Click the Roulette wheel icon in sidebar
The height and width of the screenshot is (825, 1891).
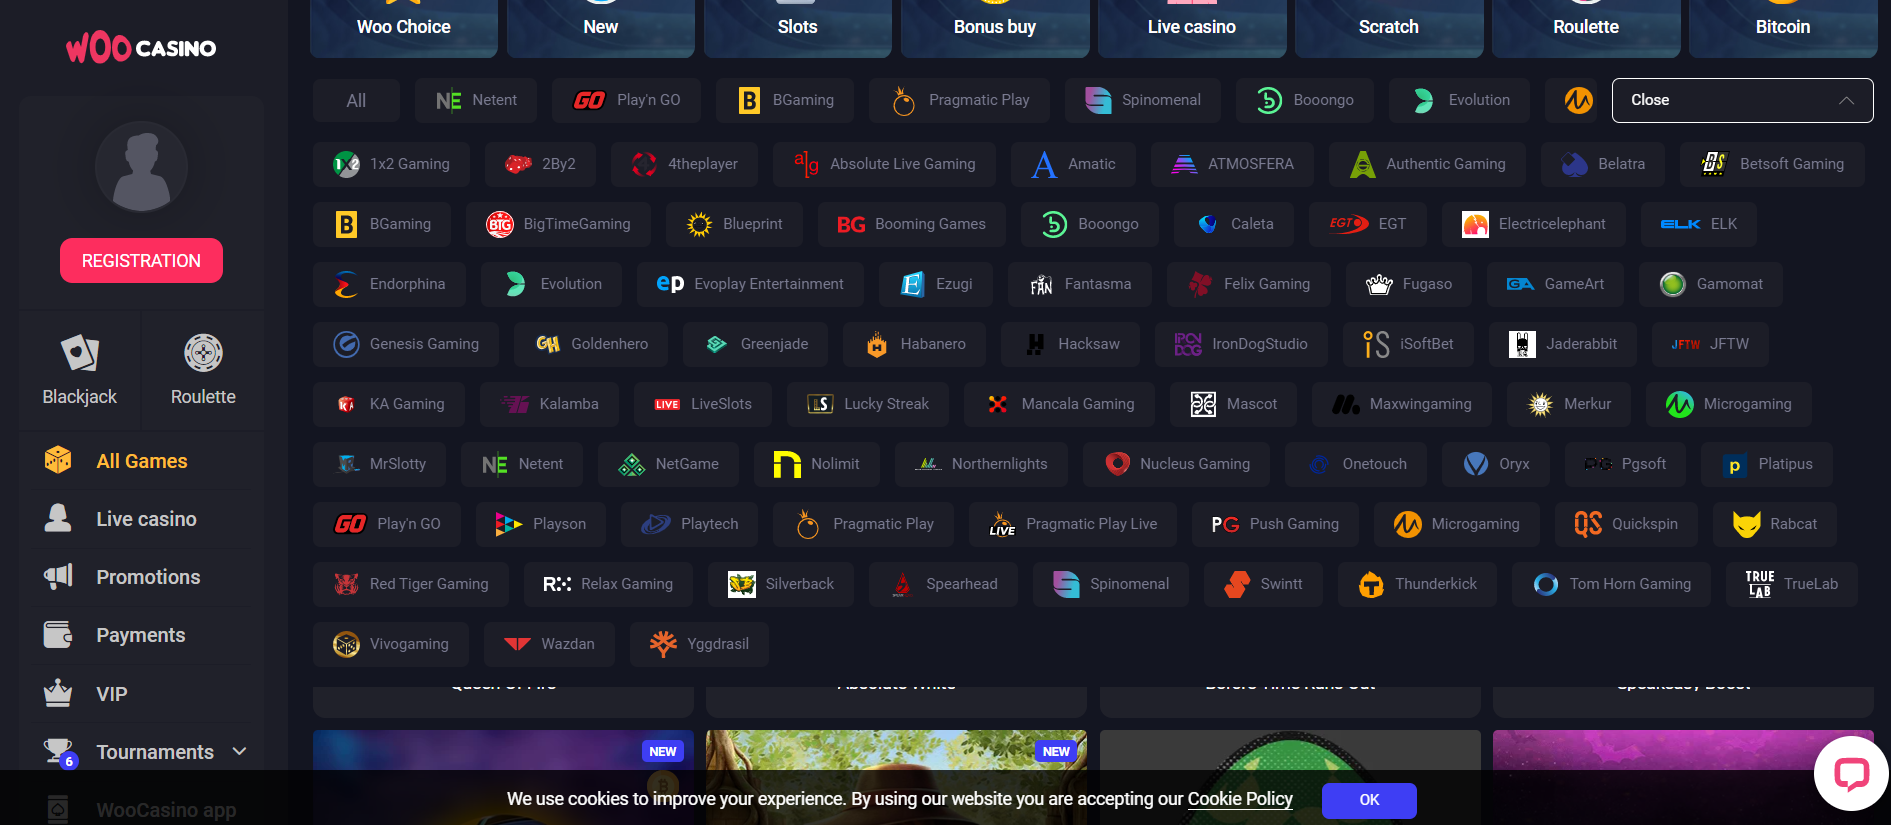203,353
